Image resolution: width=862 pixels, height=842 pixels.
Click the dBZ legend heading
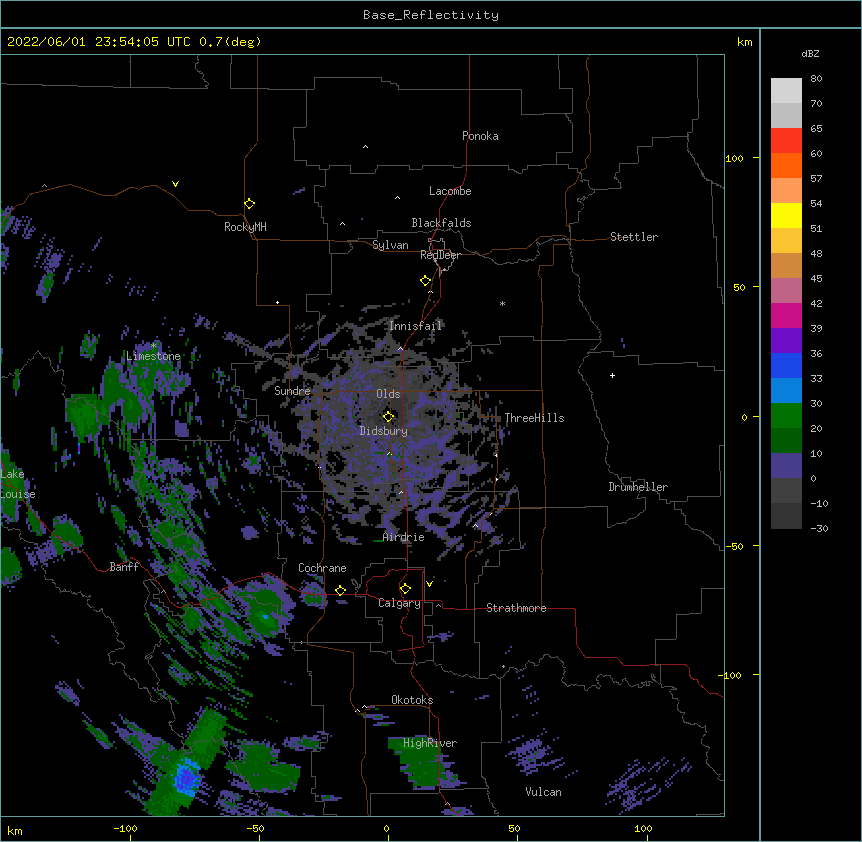[x=810, y=53]
